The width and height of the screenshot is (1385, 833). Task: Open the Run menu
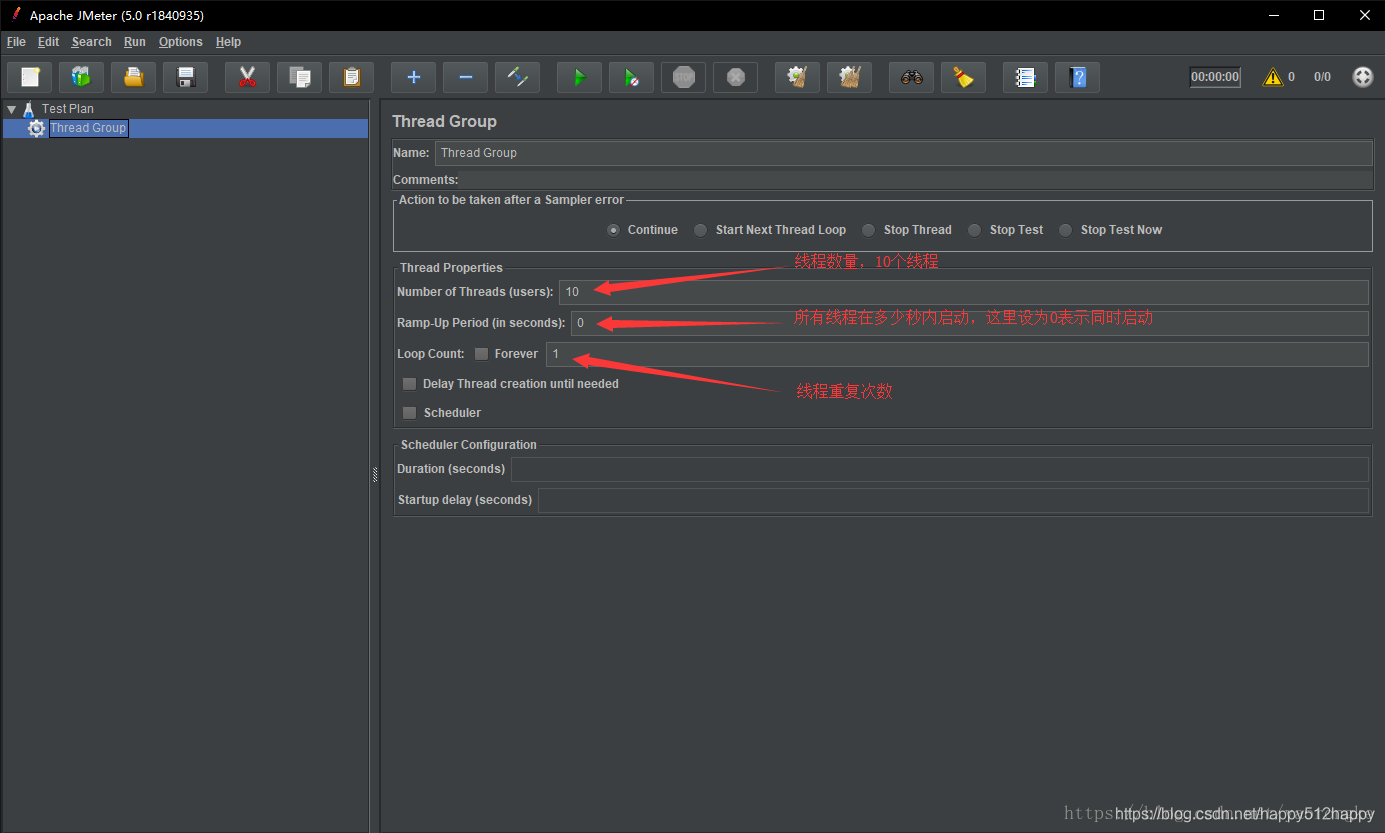pos(135,42)
